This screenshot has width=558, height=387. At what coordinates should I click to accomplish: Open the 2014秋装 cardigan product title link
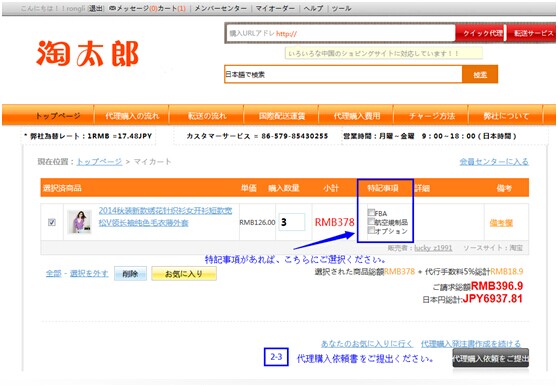(x=165, y=216)
